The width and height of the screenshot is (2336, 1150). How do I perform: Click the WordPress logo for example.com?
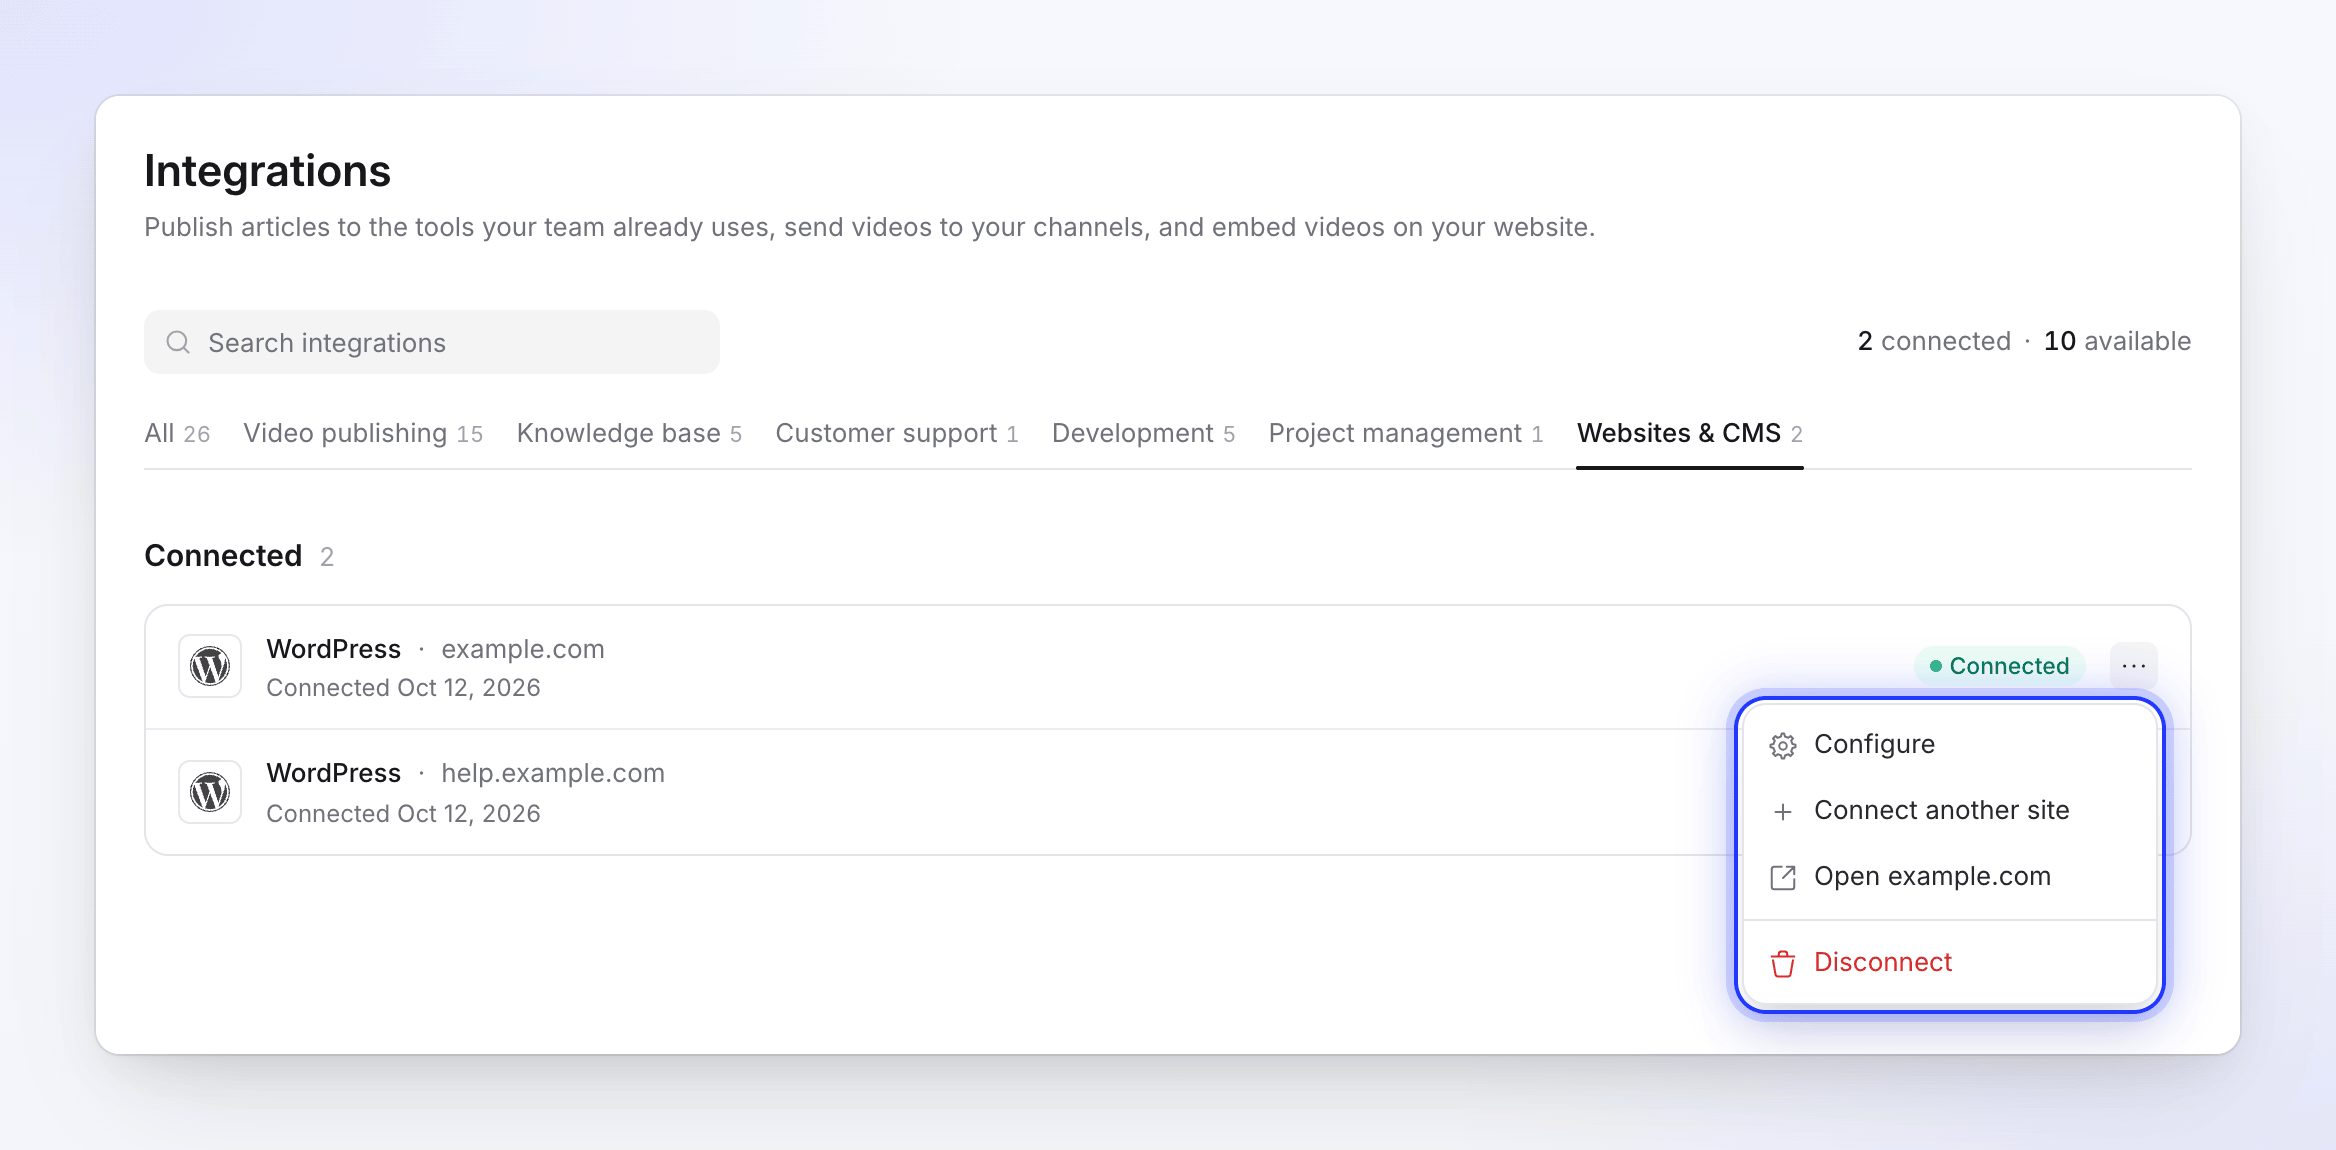pyautogui.click(x=210, y=666)
